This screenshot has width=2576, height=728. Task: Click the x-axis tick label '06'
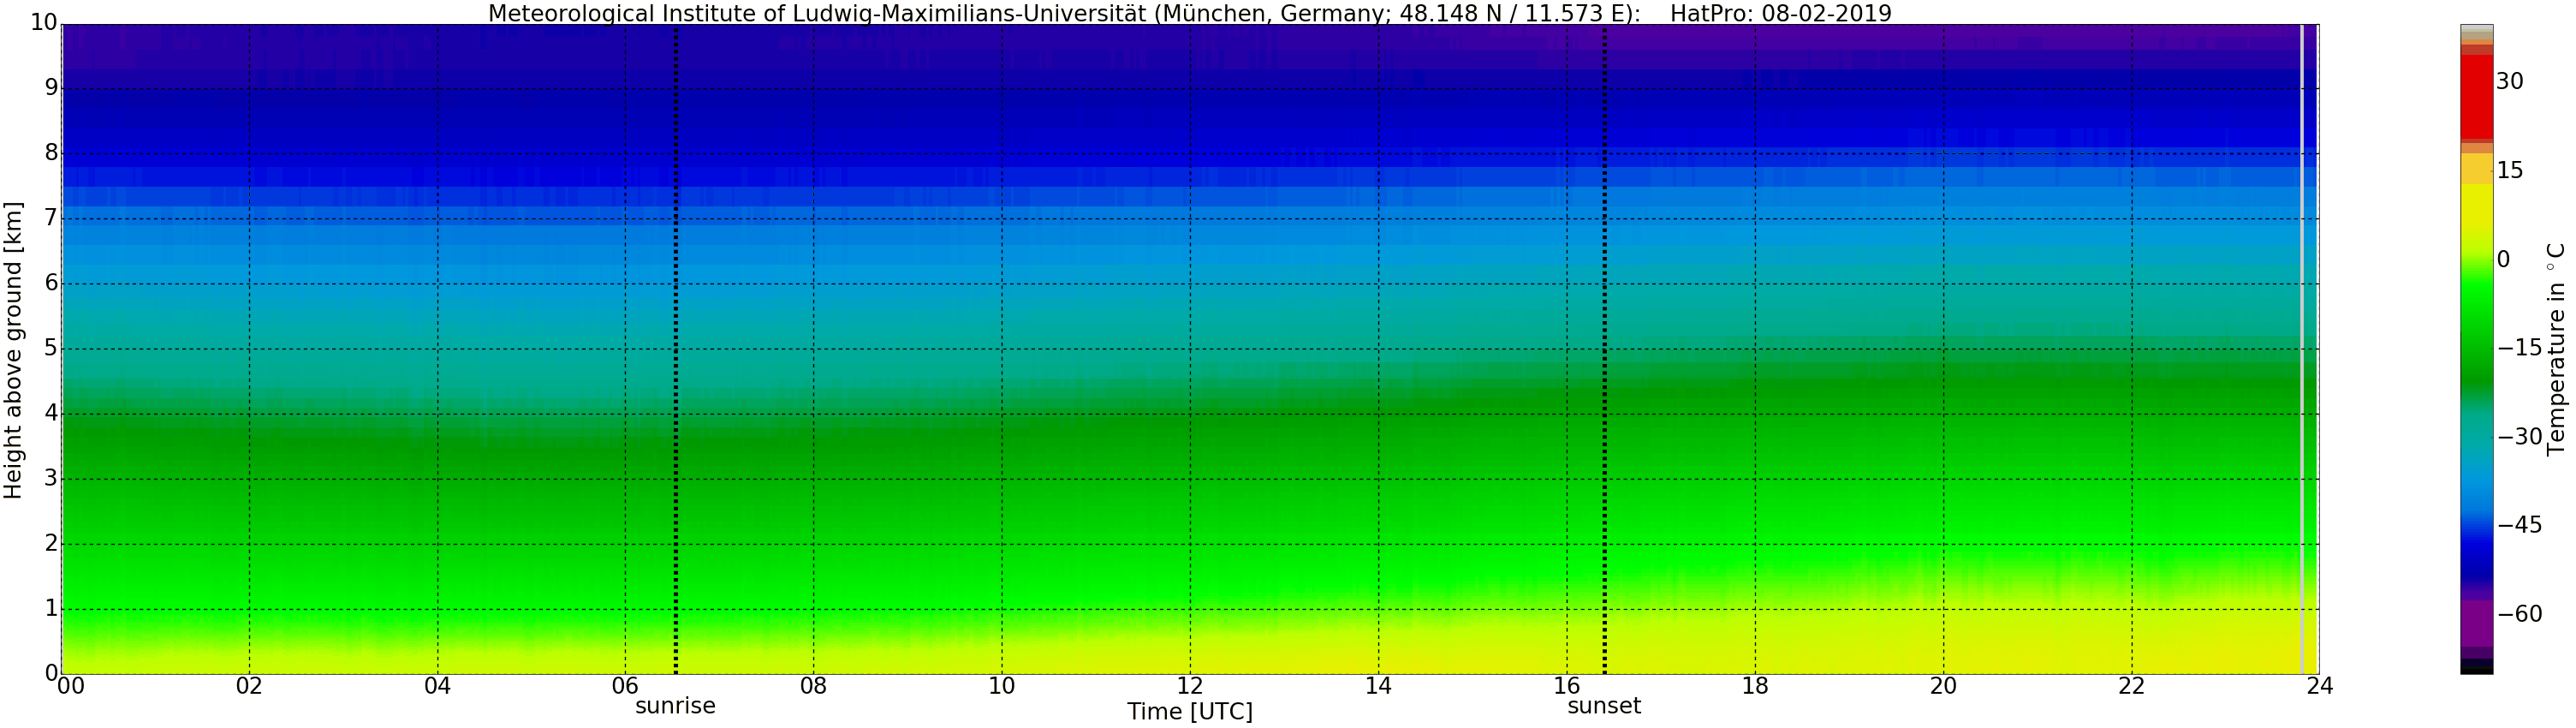click(625, 686)
